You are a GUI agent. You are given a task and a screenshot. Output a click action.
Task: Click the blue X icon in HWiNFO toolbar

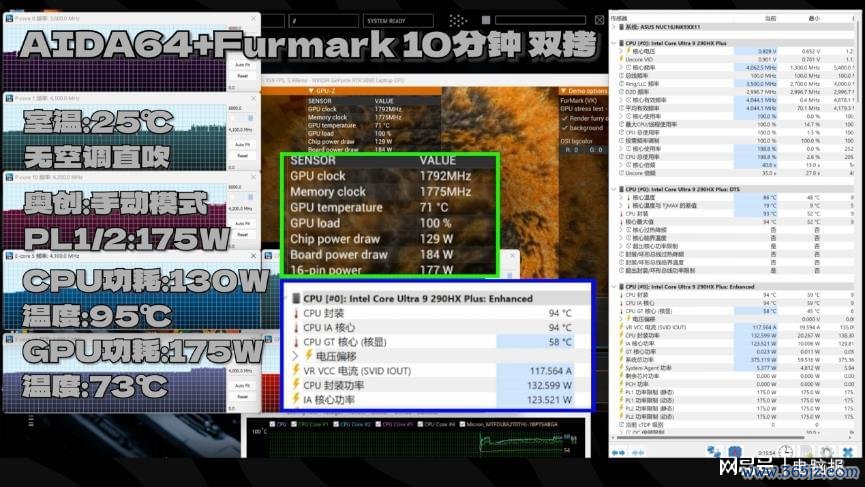pyautogui.click(x=848, y=452)
